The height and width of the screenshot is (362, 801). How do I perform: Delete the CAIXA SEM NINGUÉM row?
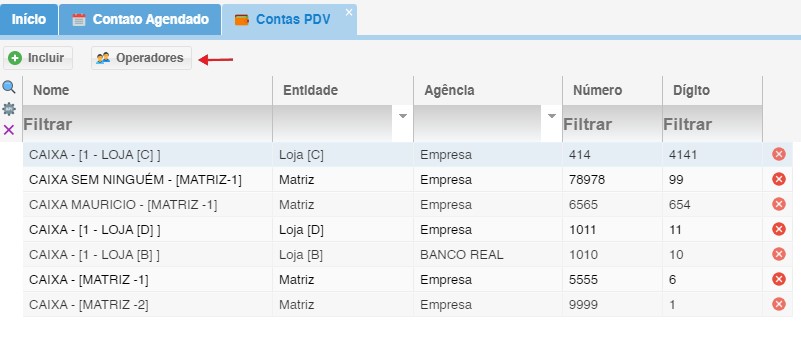tap(779, 179)
